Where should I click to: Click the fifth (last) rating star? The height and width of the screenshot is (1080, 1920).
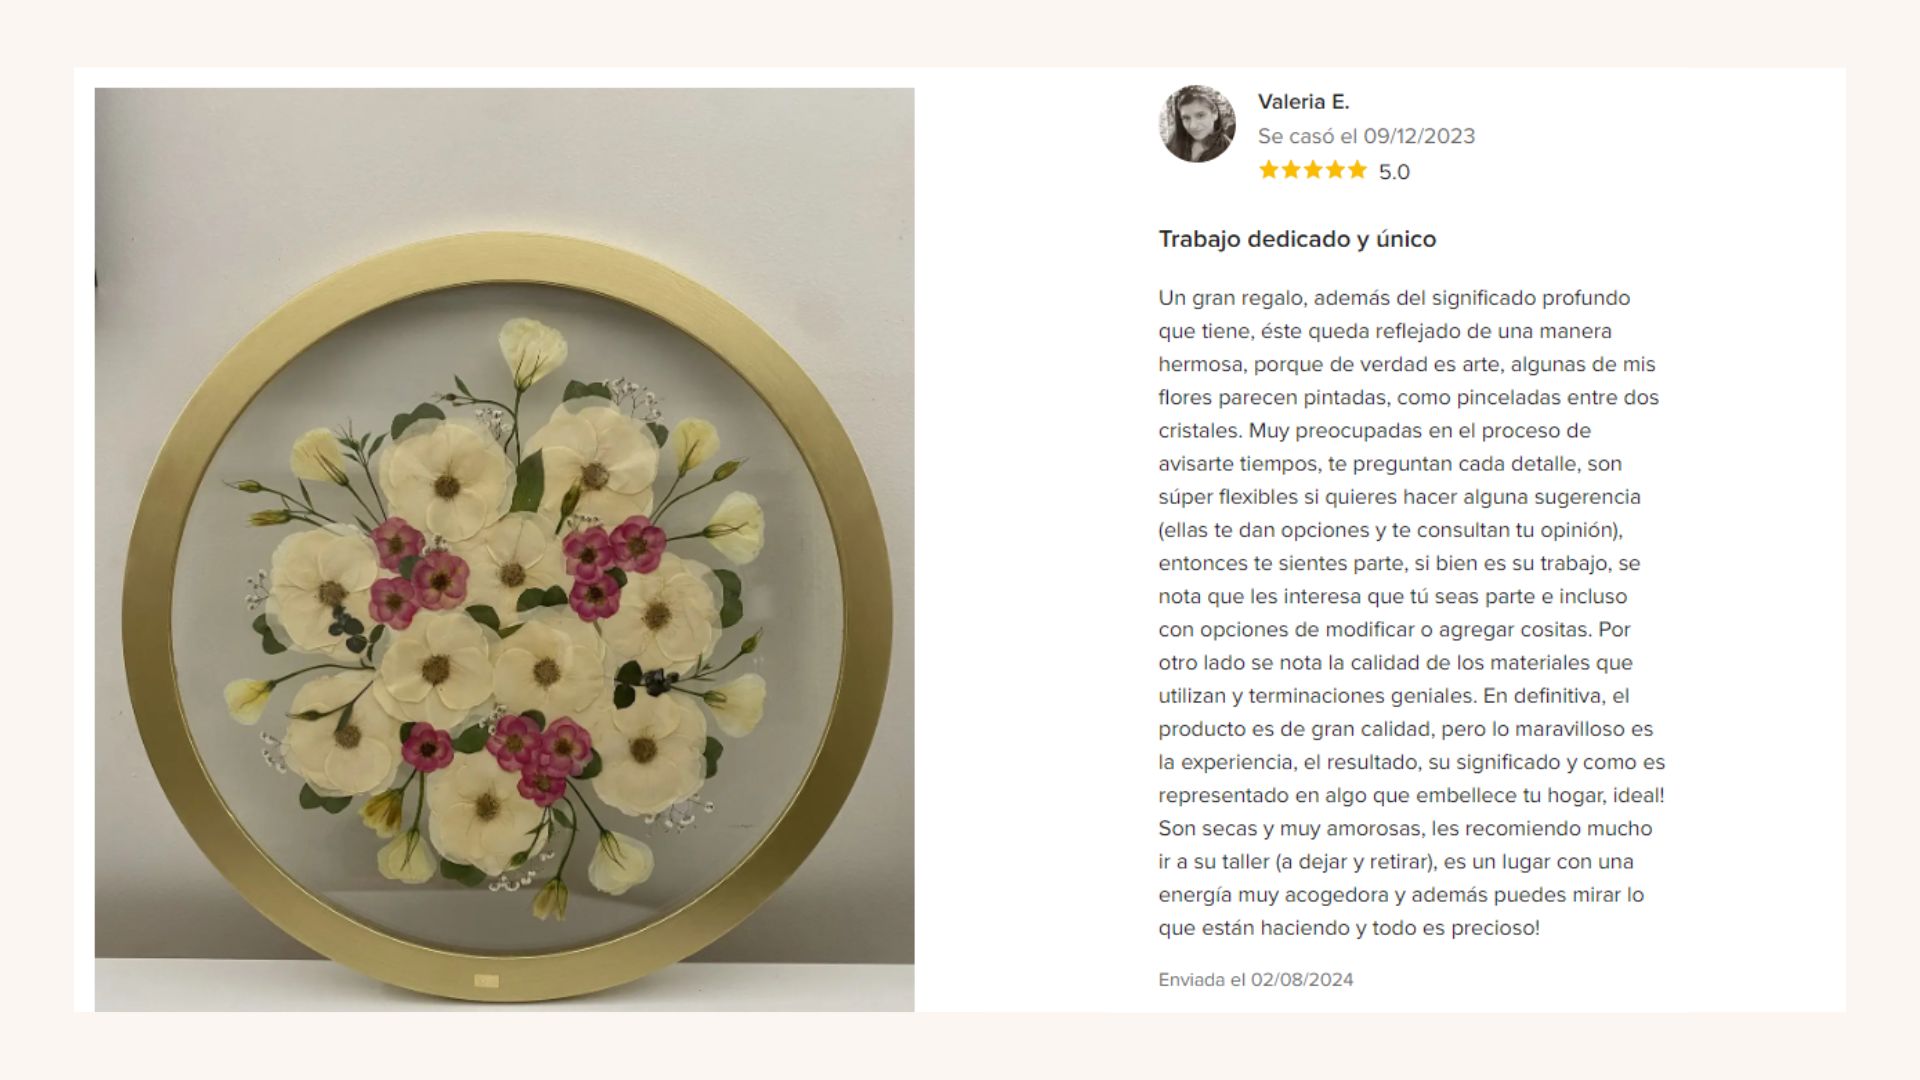[x=1357, y=170]
